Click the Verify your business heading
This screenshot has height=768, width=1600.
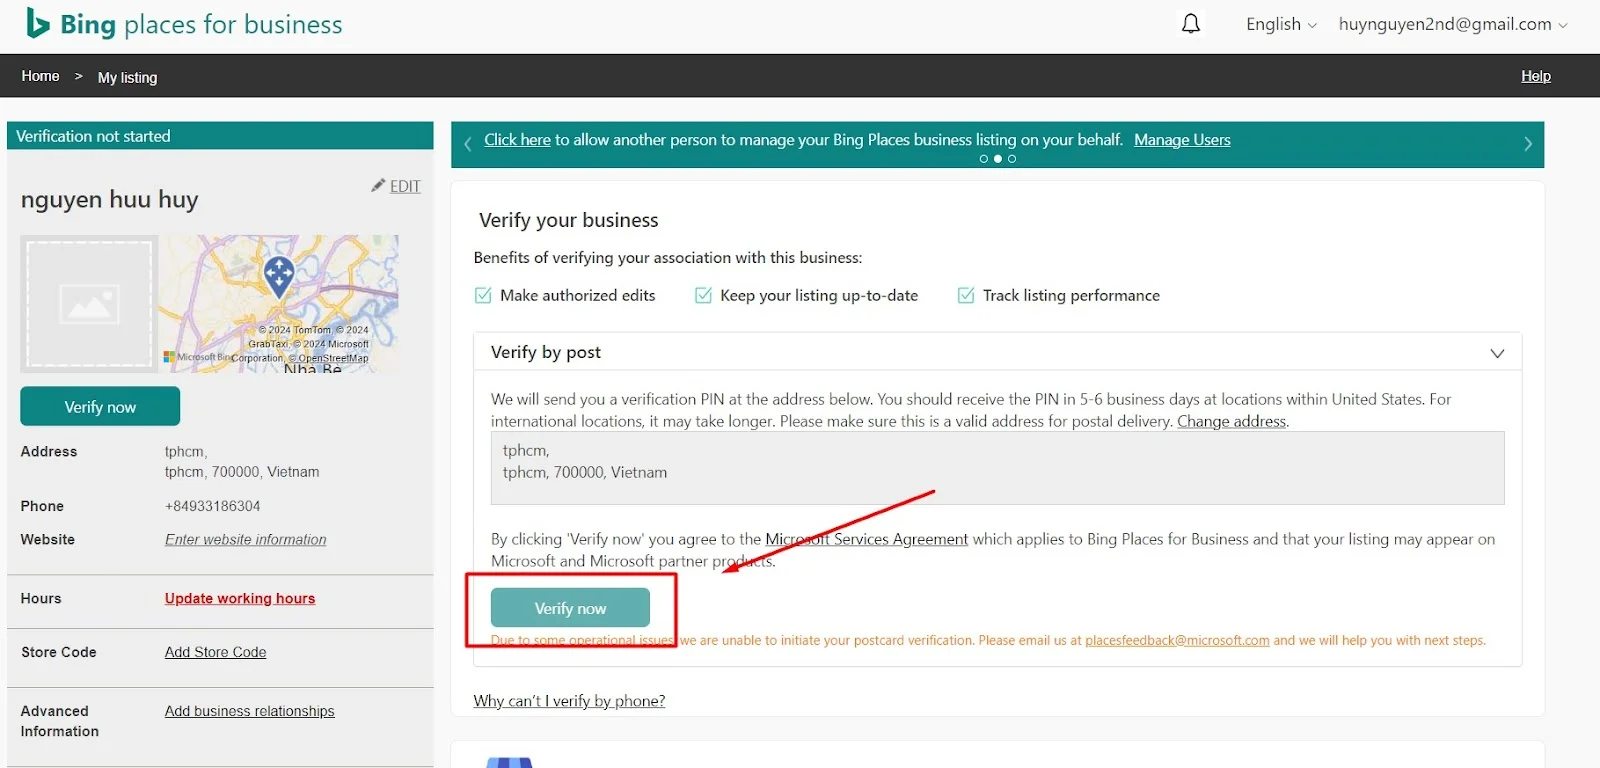(x=568, y=220)
